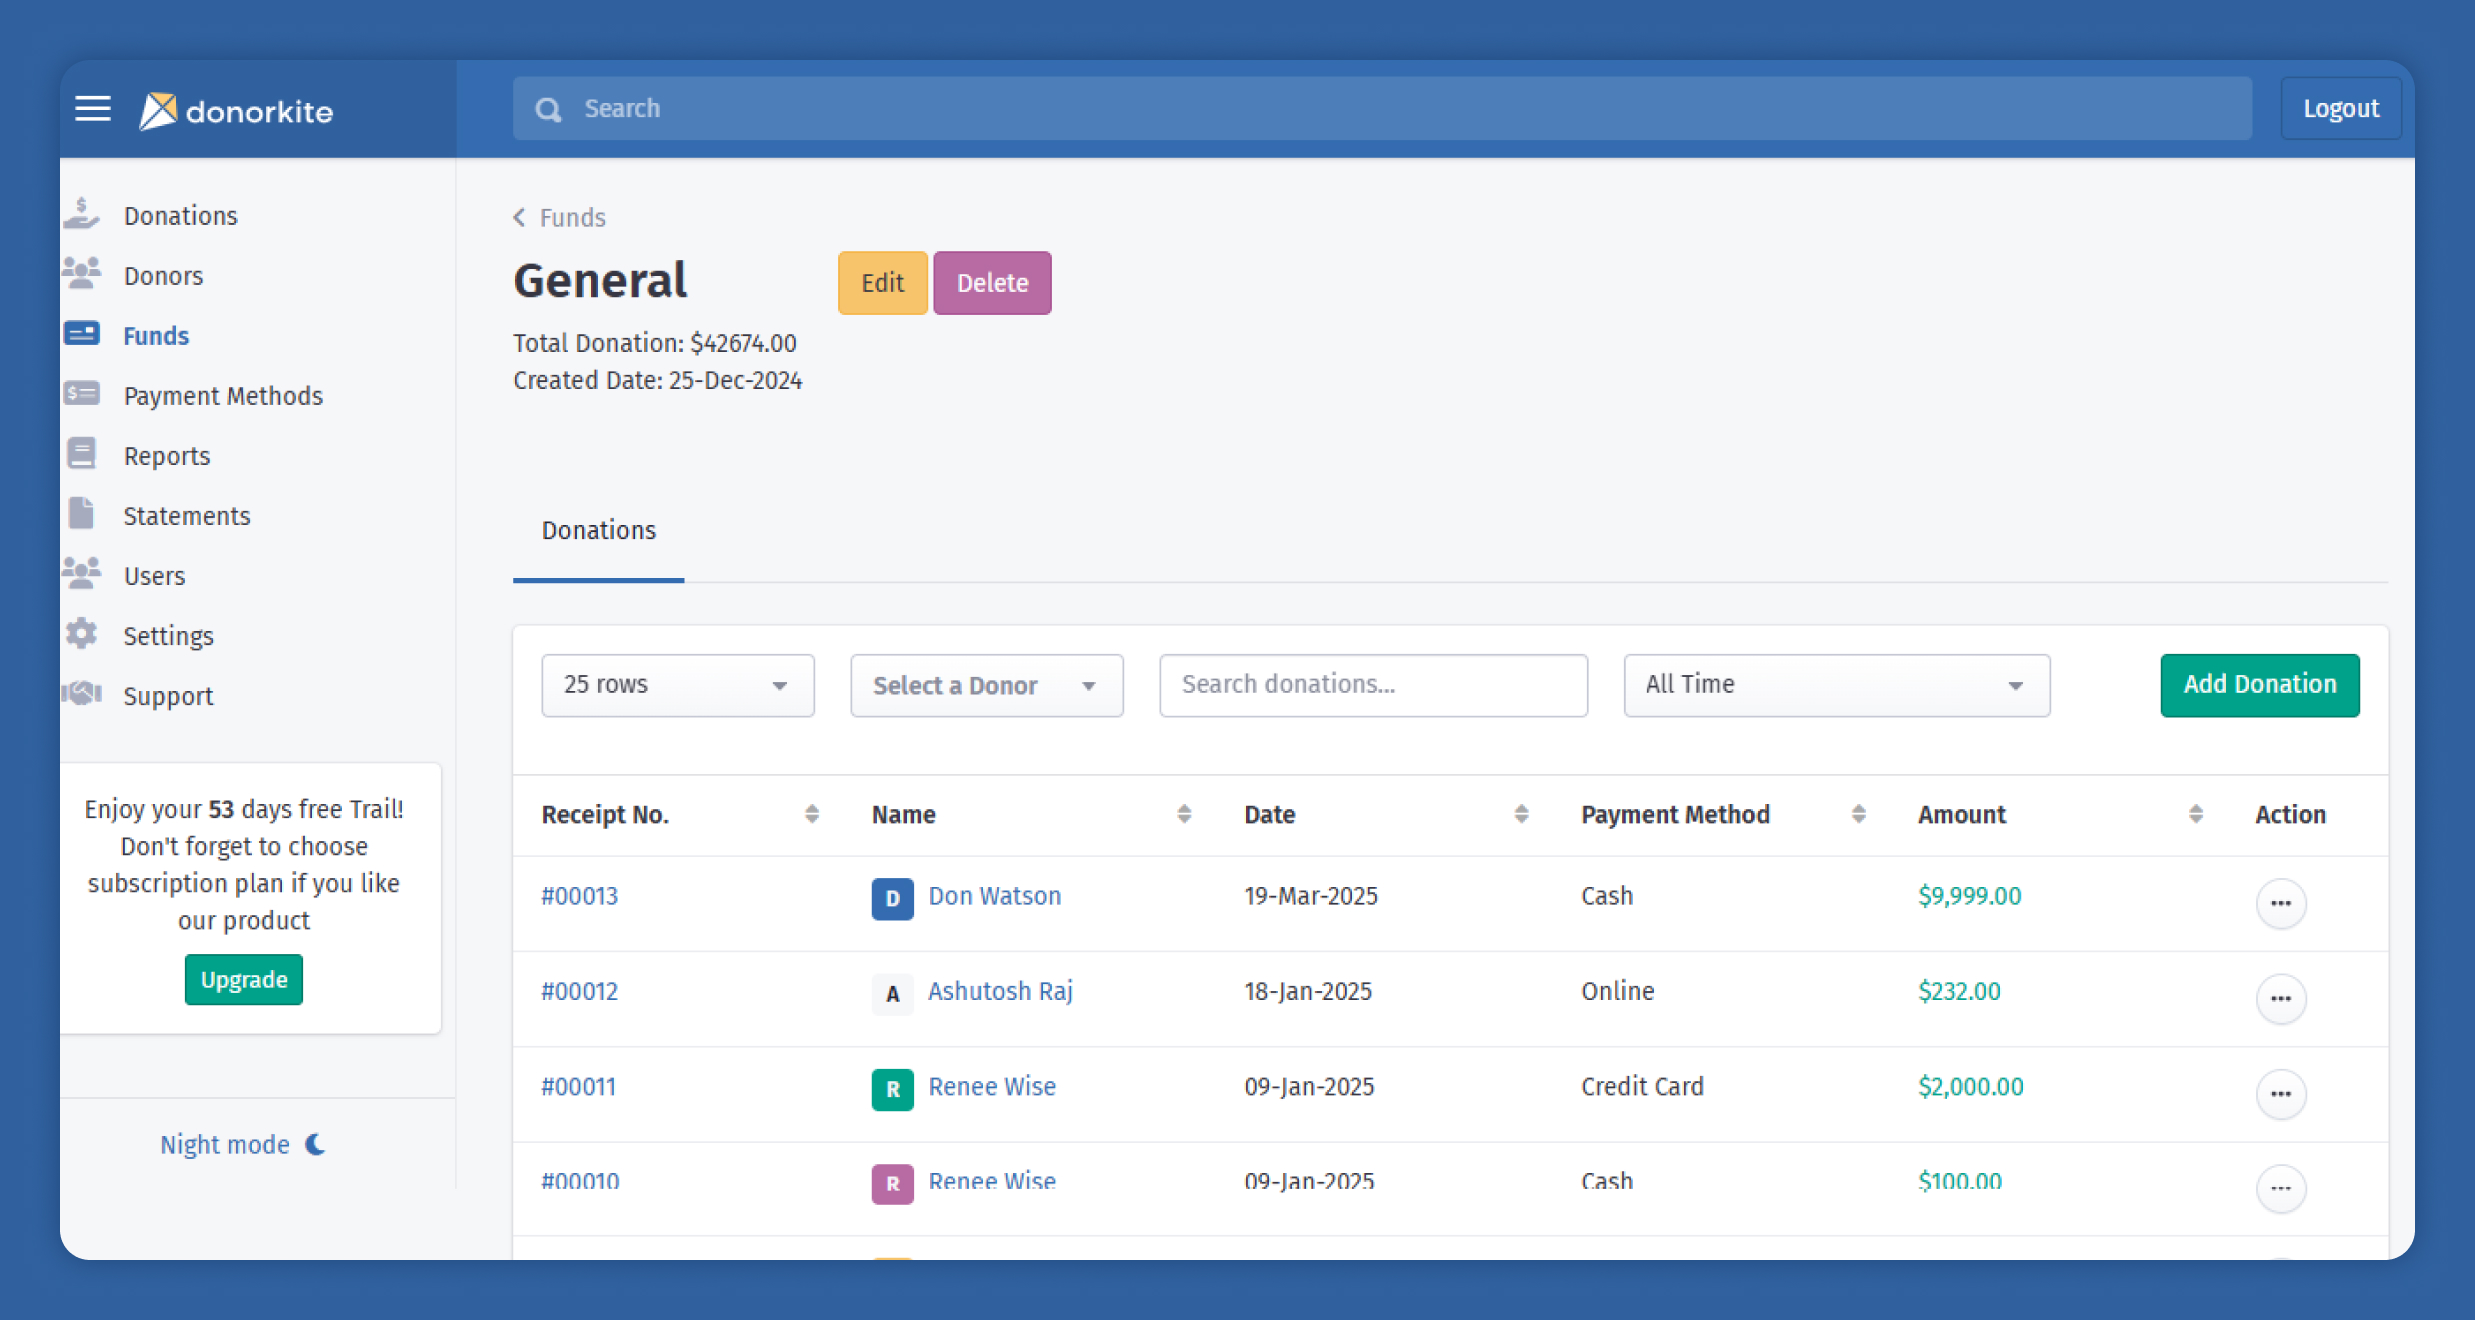Switch to the Donations tab

[598, 531]
